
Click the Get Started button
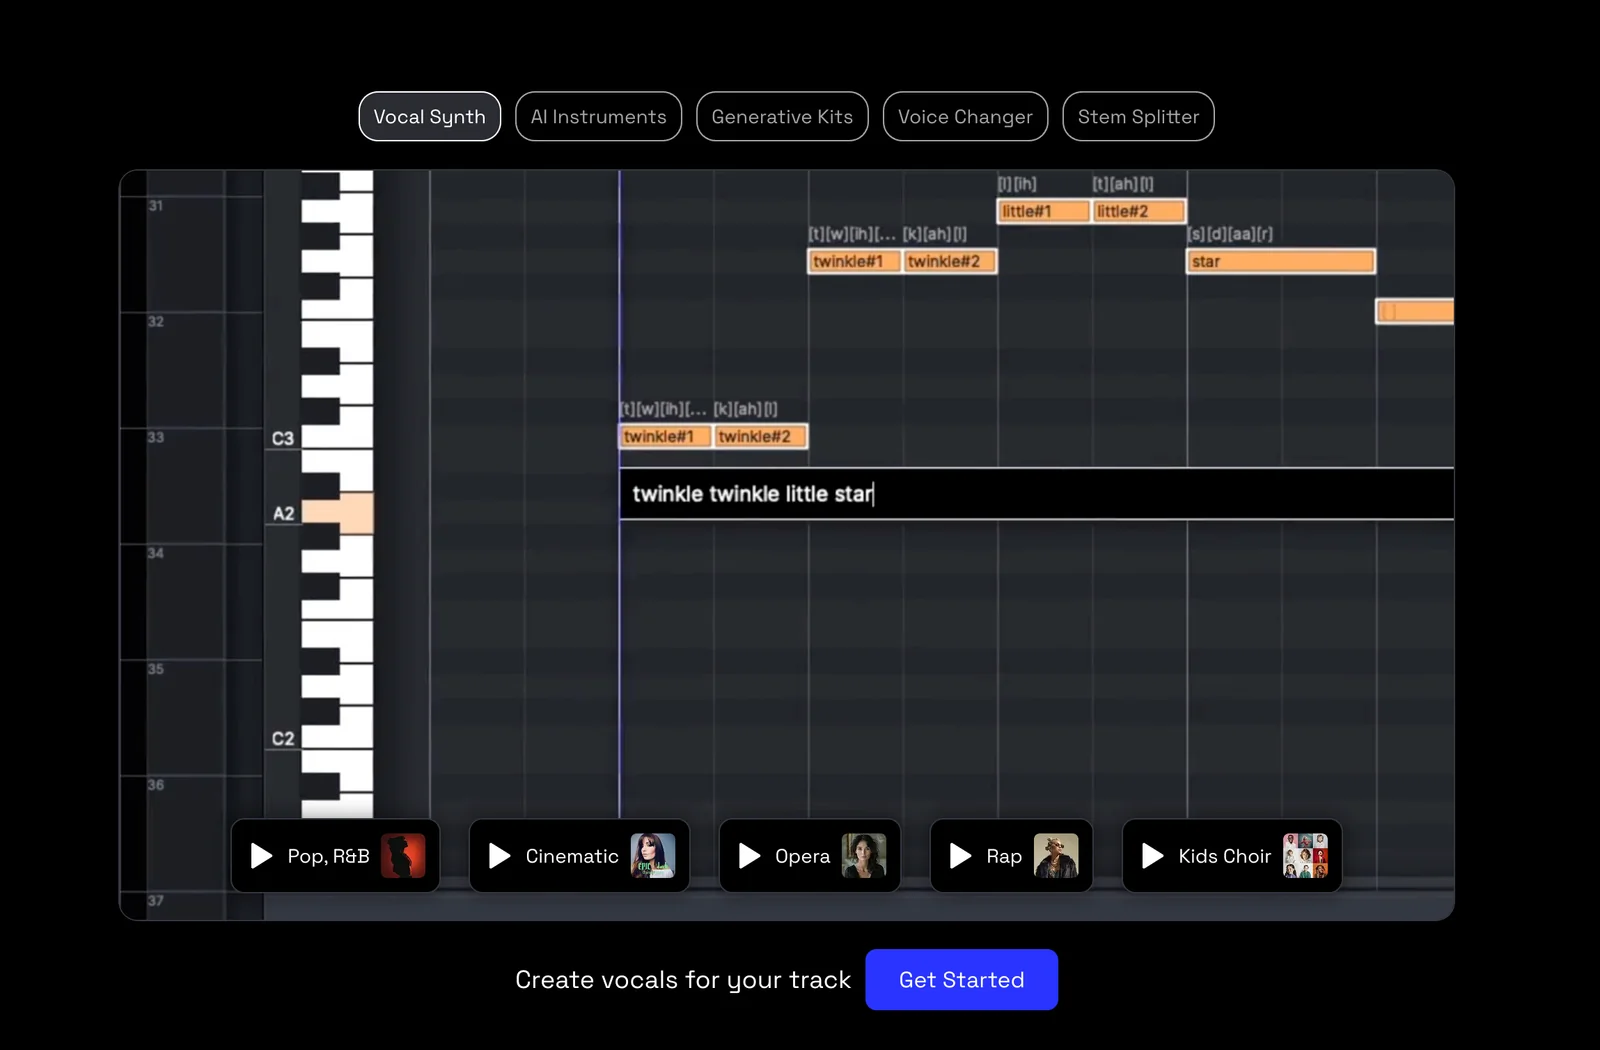(x=961, y=979)
